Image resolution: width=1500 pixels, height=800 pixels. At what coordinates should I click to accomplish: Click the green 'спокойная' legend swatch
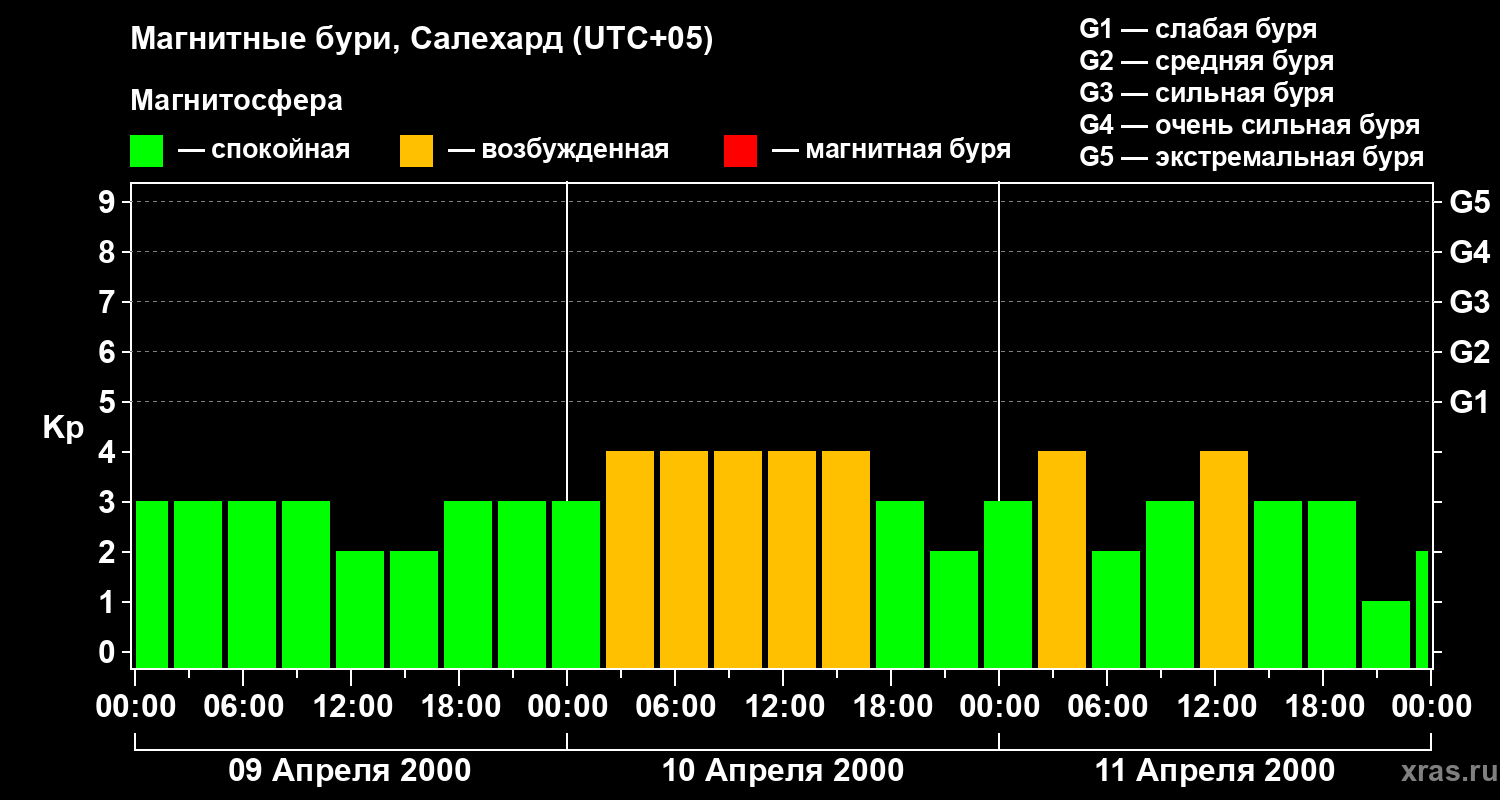[x=147, y=151]
